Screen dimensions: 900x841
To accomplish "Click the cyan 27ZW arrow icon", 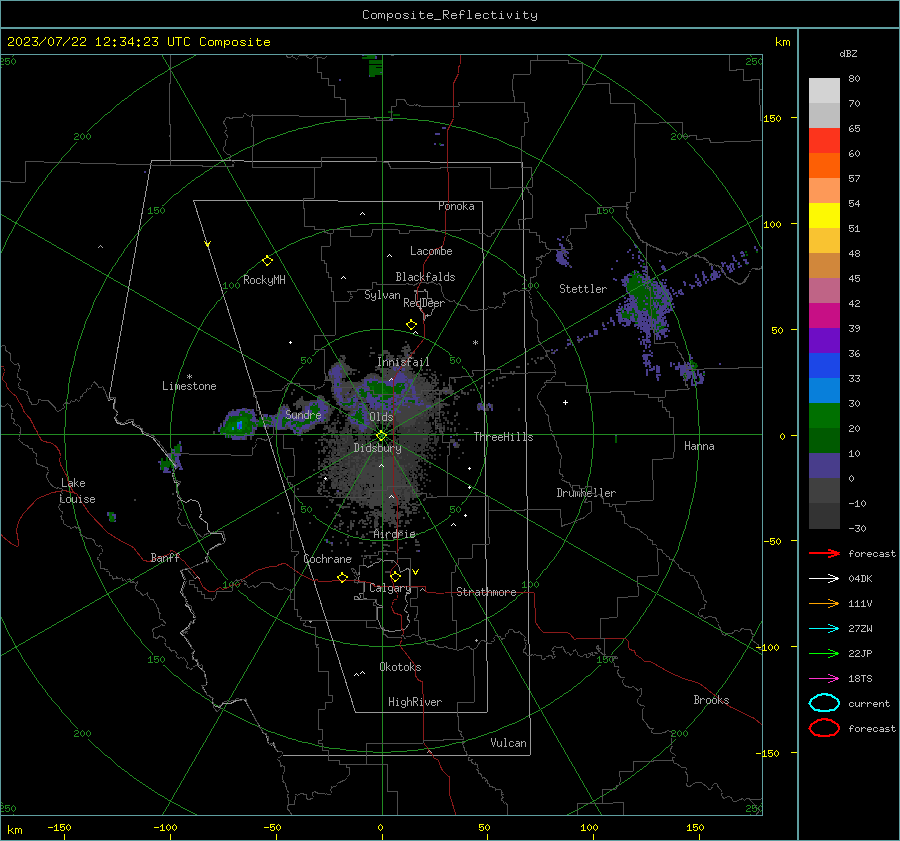I will (824, 629).
